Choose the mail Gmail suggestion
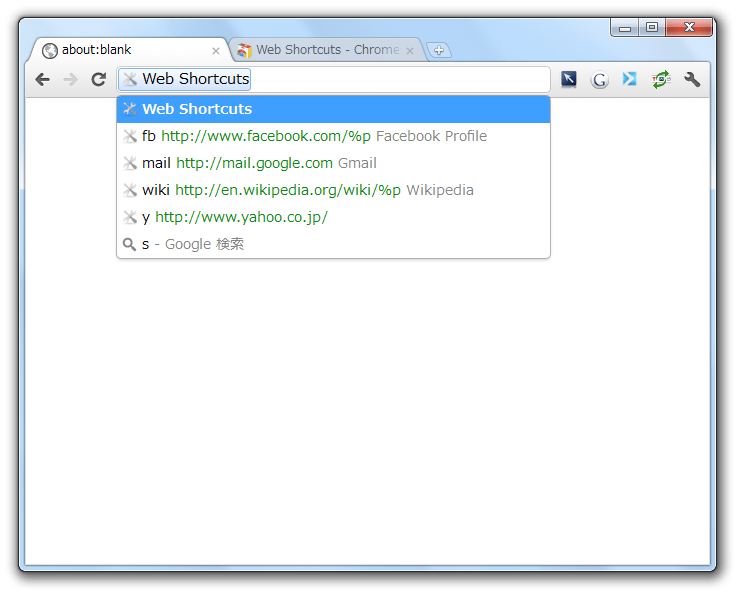 point(333,163)
